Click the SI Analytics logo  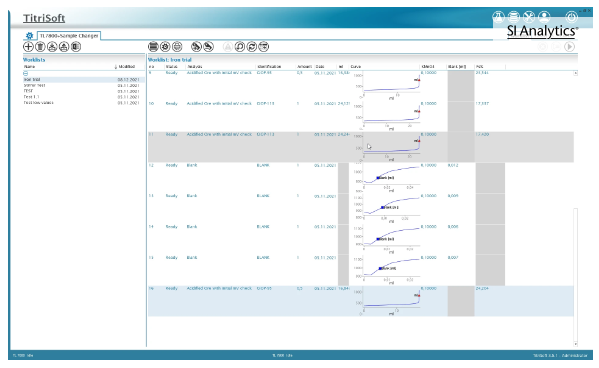point(542,31)
